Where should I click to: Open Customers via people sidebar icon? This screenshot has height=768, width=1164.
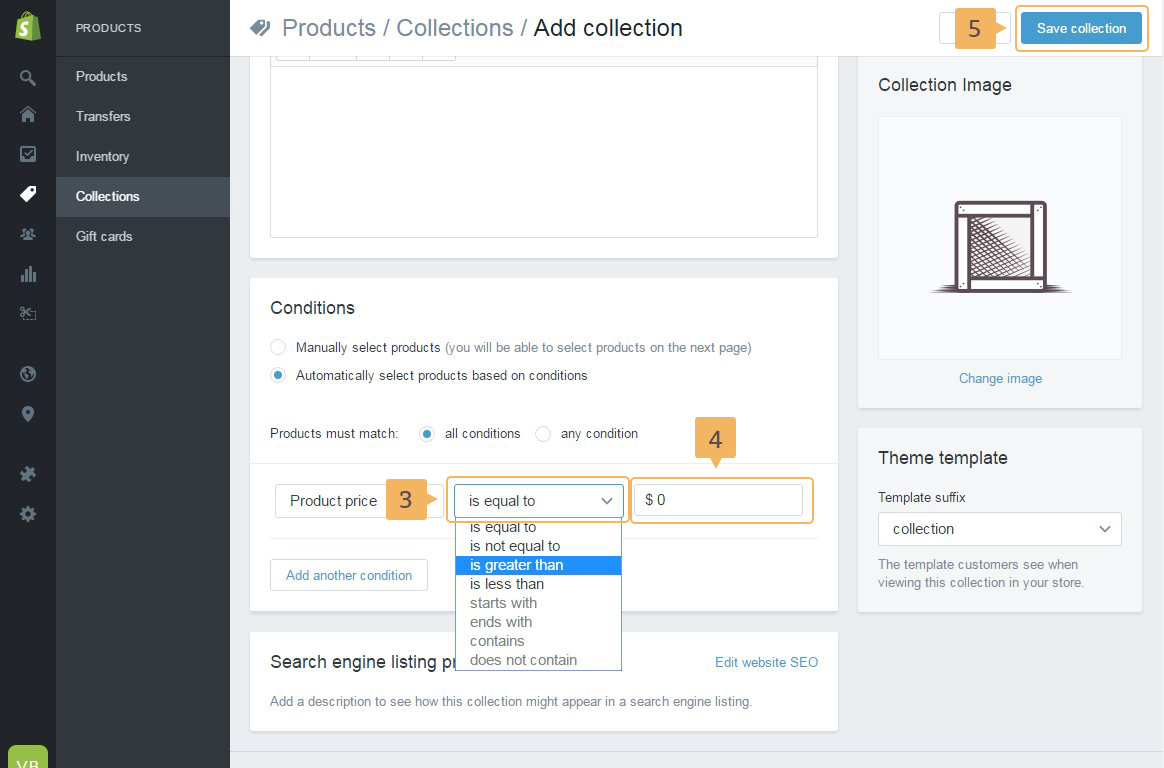[28, 234]
